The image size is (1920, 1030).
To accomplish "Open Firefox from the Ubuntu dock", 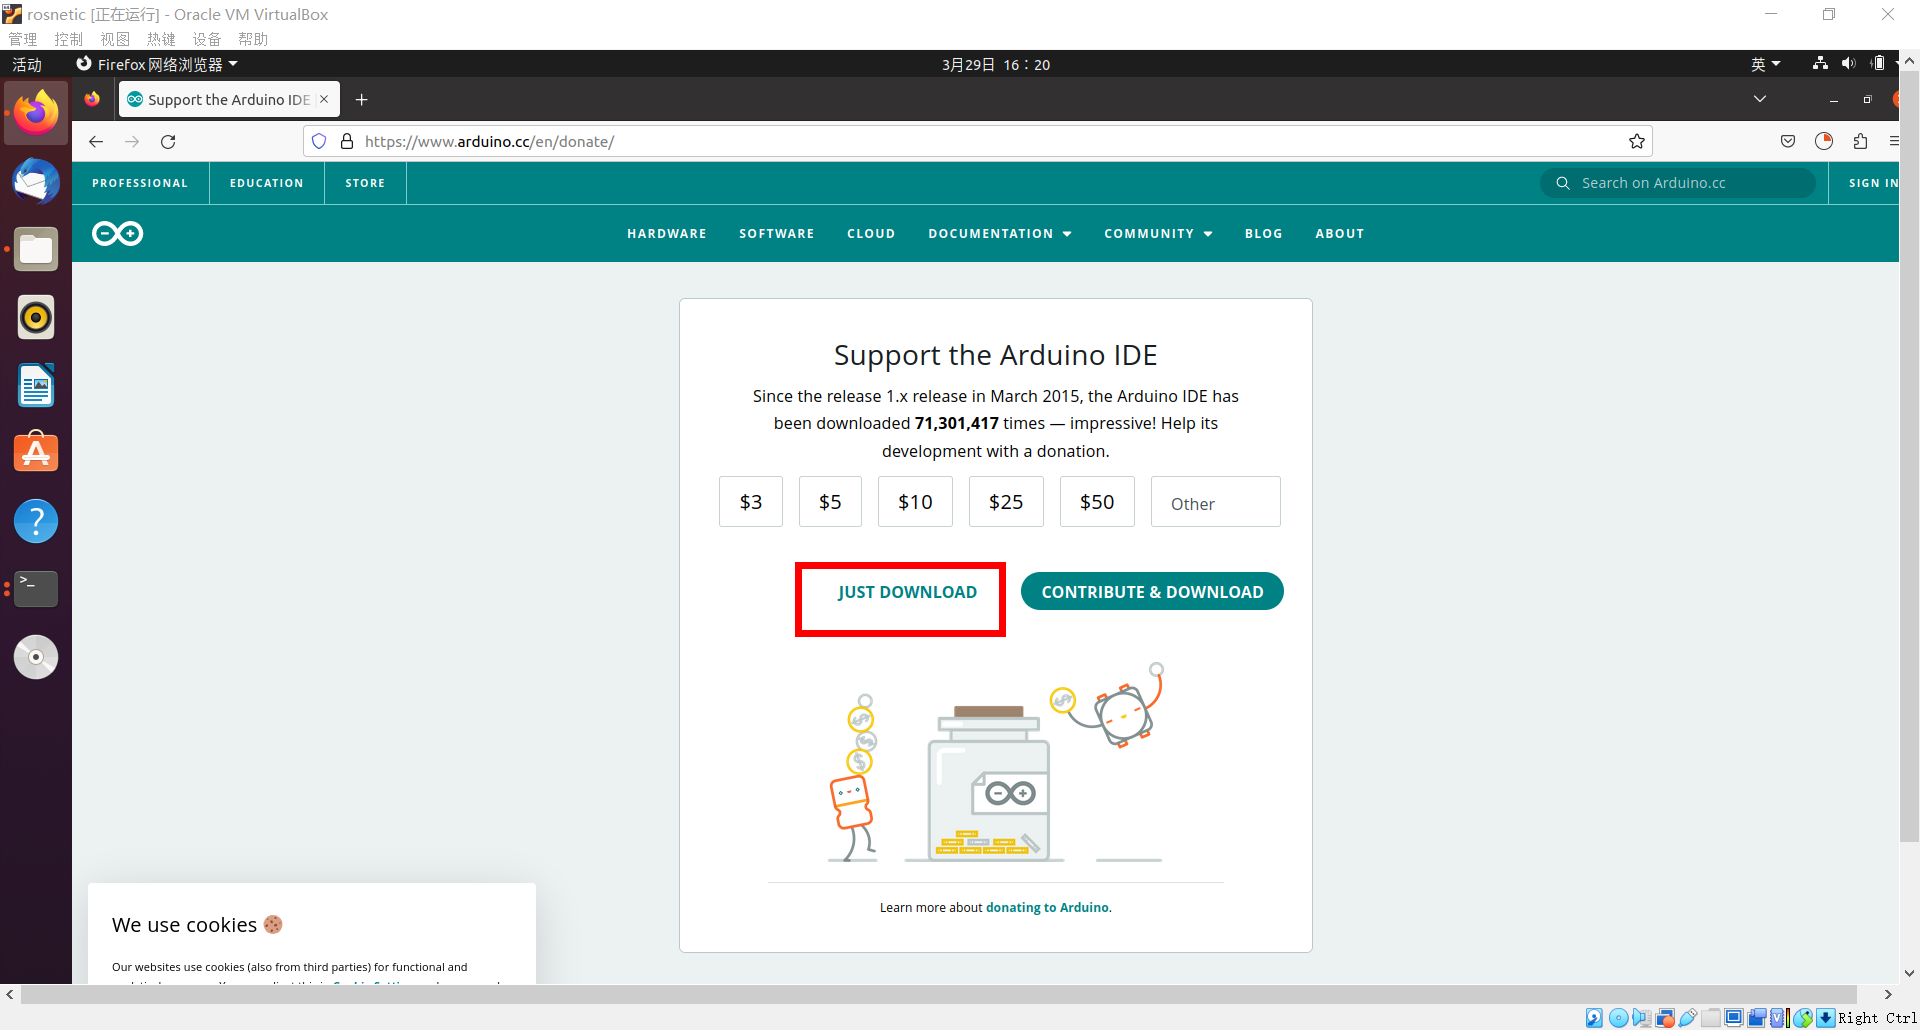I will [36, 113].
